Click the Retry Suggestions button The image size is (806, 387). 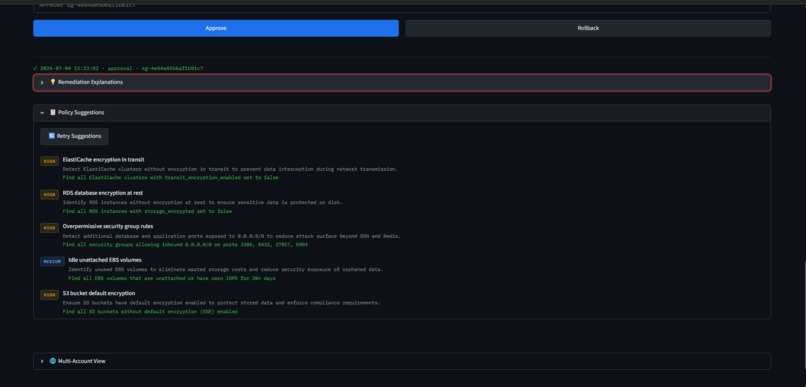tap(75, 136)
